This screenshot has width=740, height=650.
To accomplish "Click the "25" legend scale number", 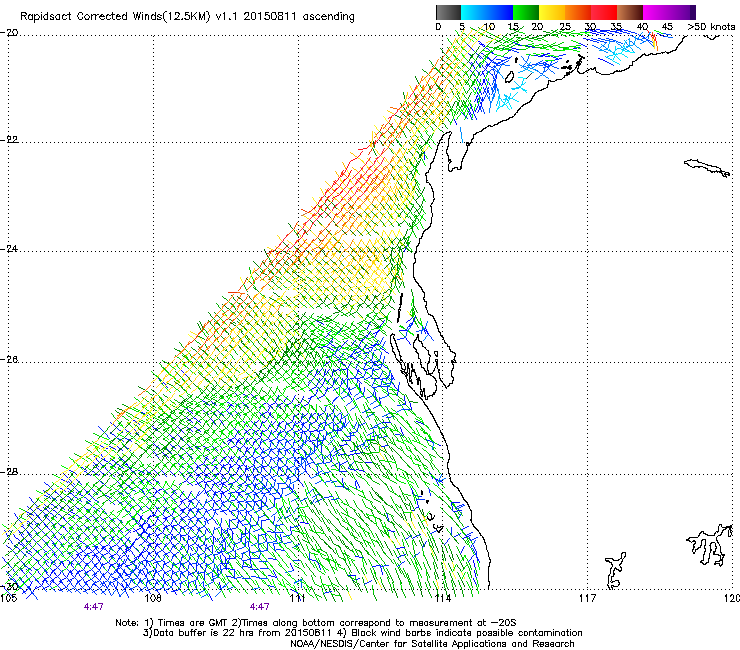I will (565, 27).
